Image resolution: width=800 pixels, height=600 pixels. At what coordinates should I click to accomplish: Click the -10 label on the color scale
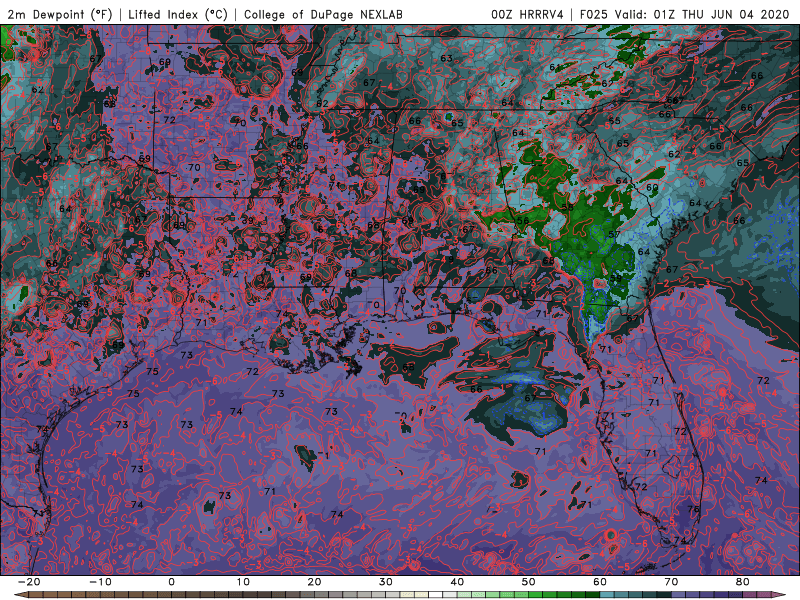coord(100,582)
